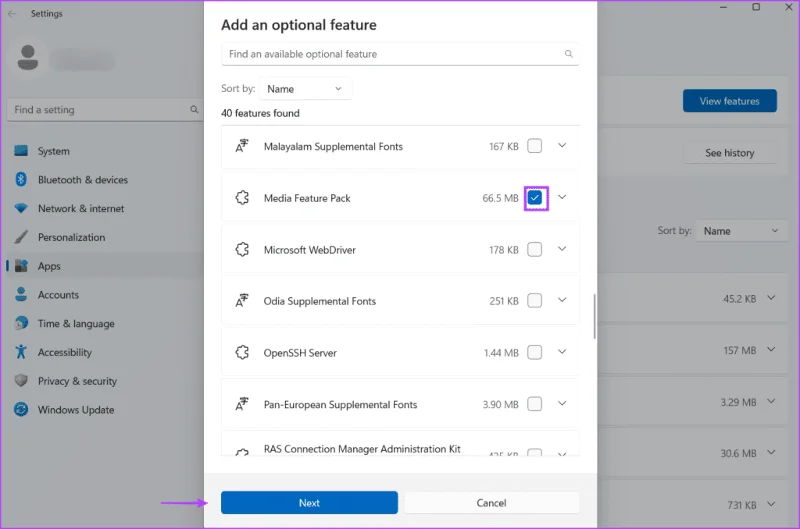This screenshot has width=800, height=529.
Task: Click the Personalization brush icon
Action: pos(21,237)
